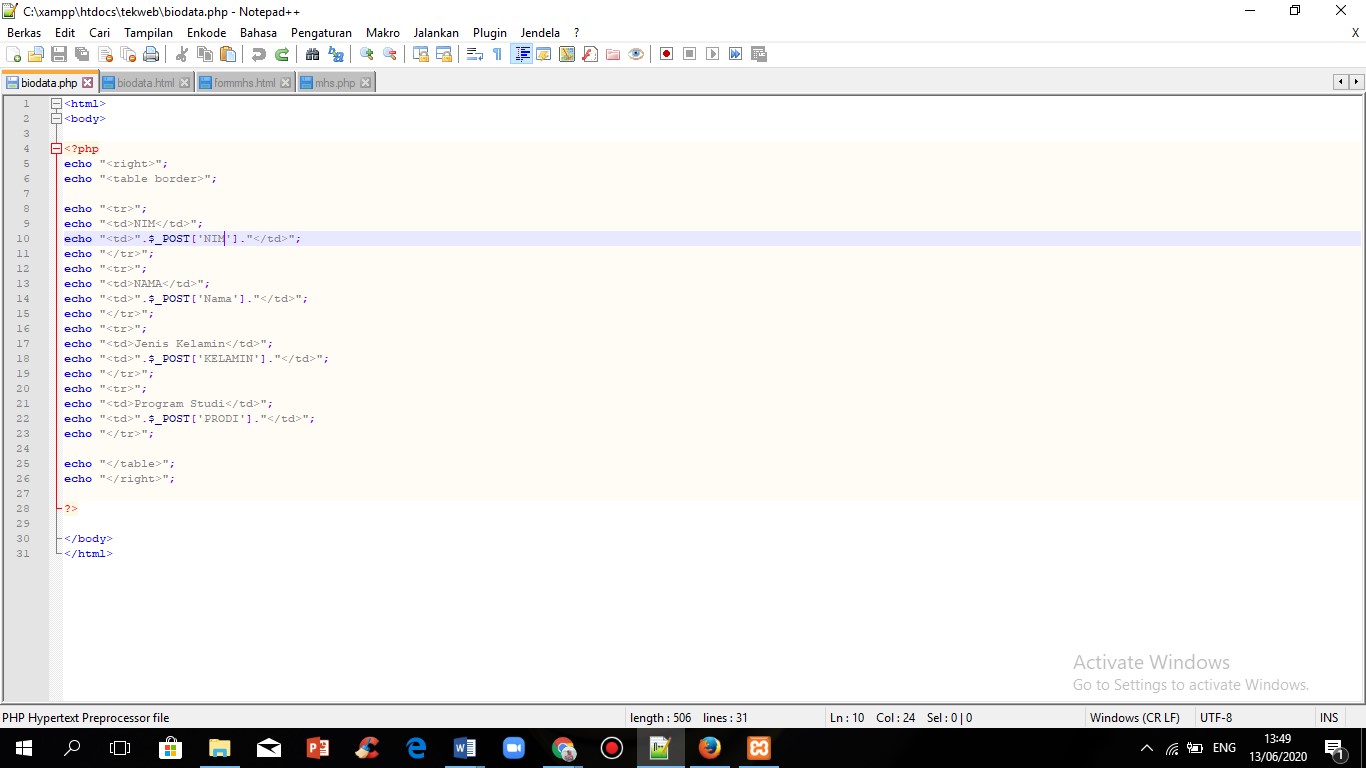The width and height of the screenshot is (1366, 768).
Task: Click the Stop macro recording icon
Action: [689, 54]
